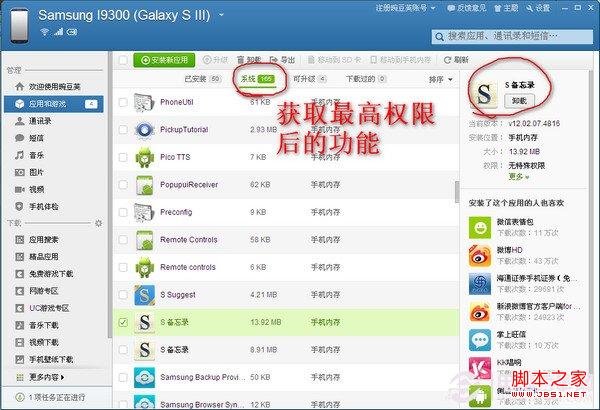
Task: Click the 刷新 refresh button
Action: (x=456, y=60)
